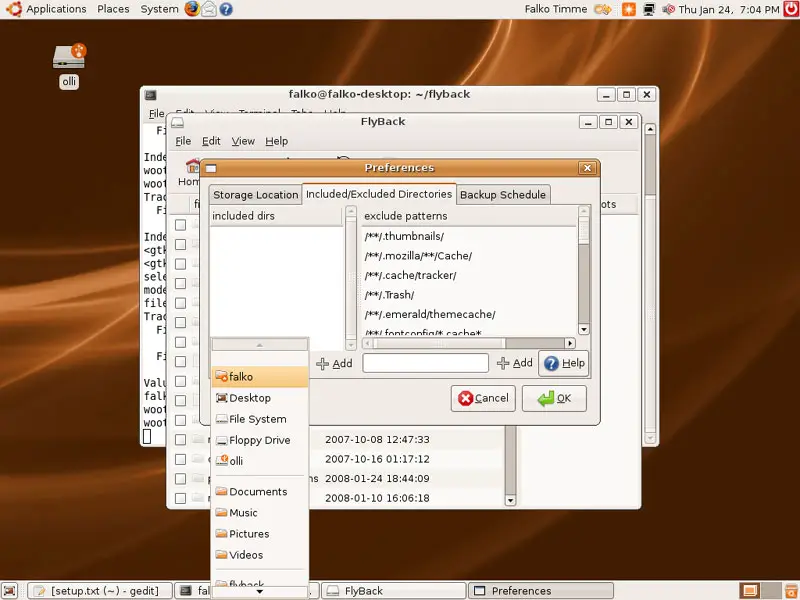Select Music in folder dropdown
This screenshot has height=600, width=800.
point(259,513)
